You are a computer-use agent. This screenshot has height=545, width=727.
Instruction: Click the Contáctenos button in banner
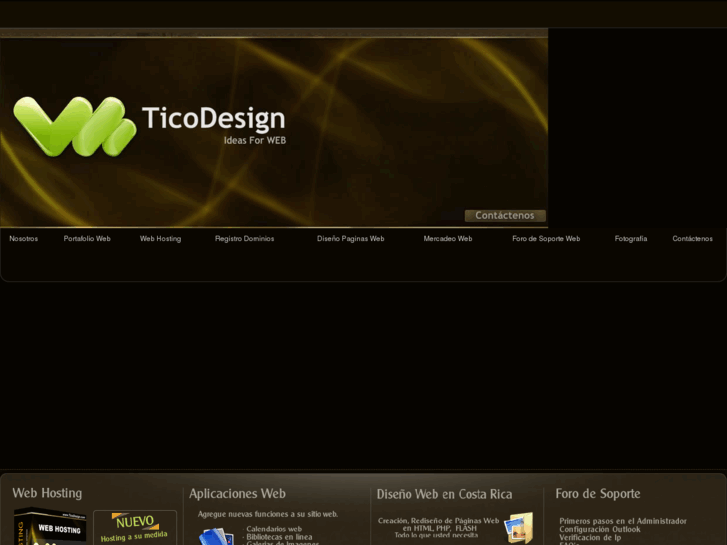pos(505,216)
